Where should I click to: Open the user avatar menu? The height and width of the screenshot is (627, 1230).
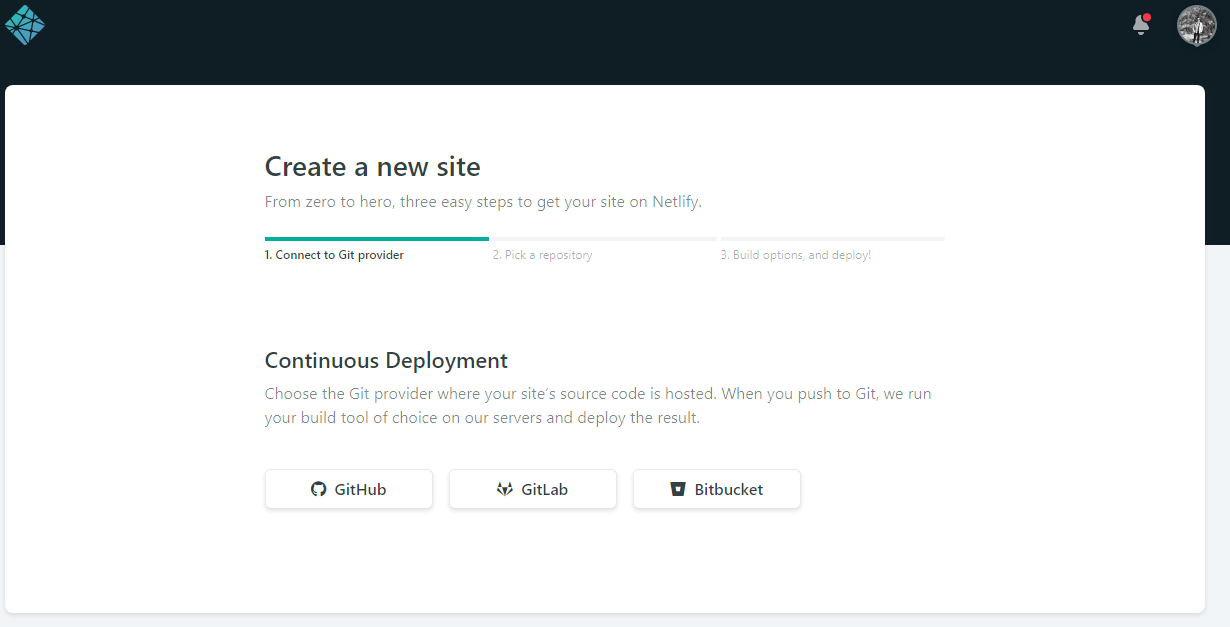pos(1197,25)
